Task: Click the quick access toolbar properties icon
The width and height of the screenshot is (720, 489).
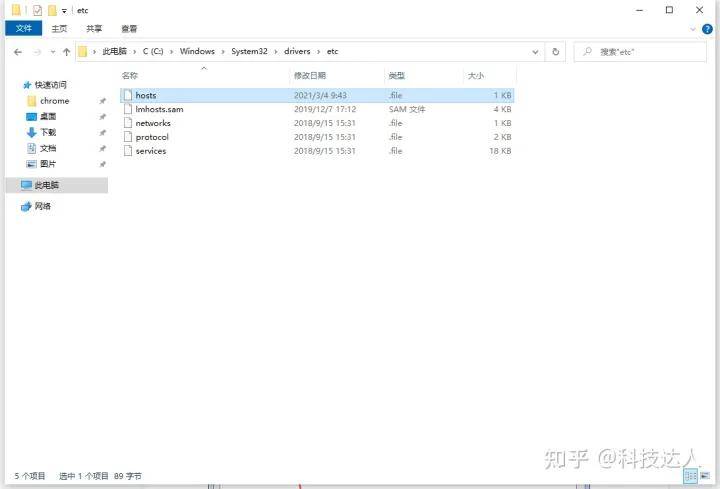Action: 38,10
